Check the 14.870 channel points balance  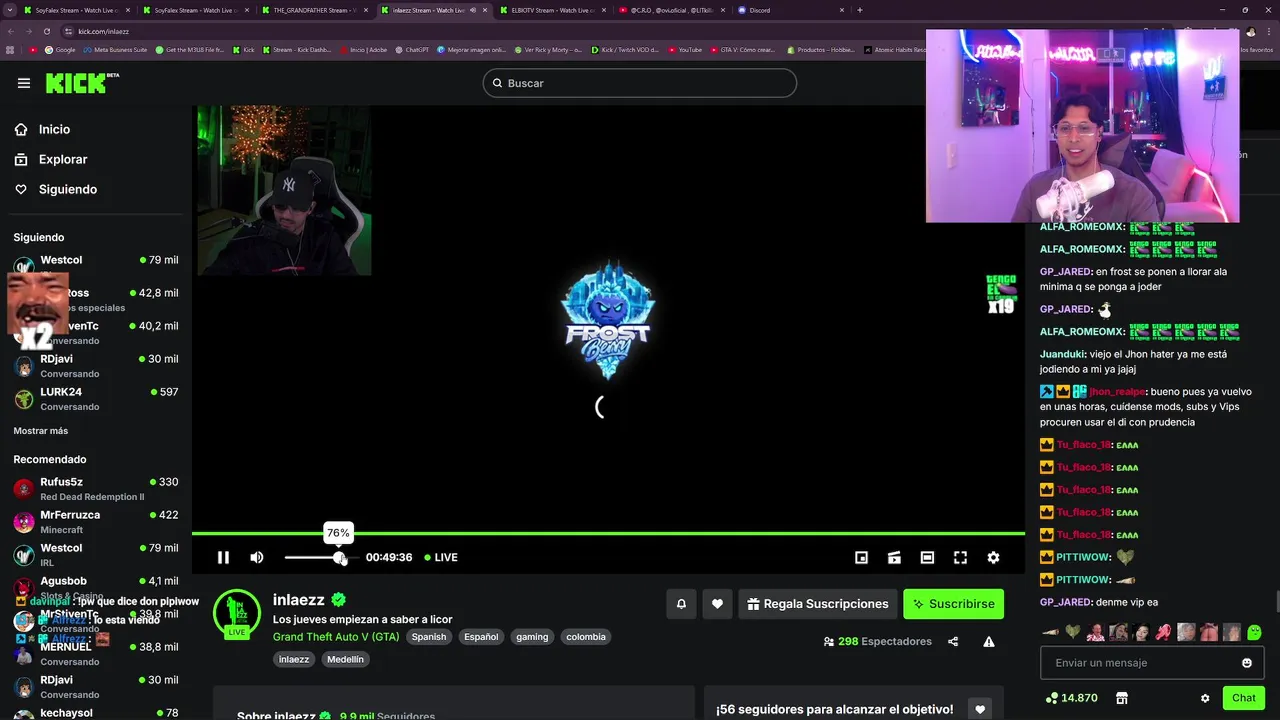click(1071, 698)
